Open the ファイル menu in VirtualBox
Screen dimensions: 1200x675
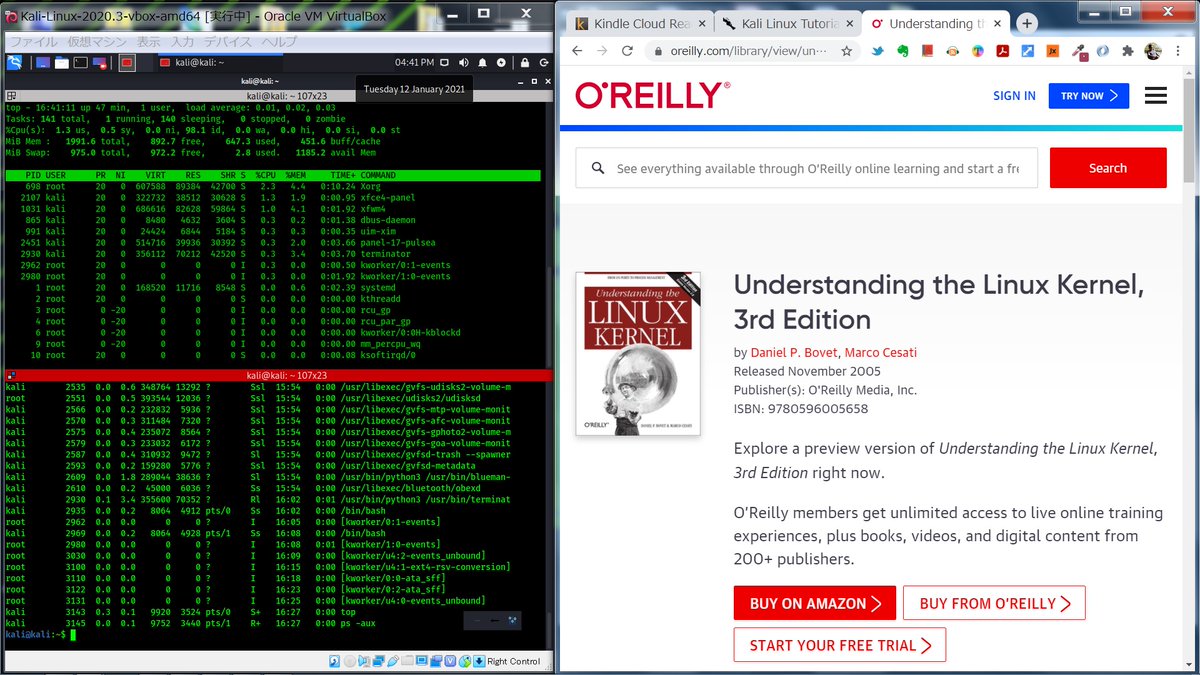click(x=33, y=42)
